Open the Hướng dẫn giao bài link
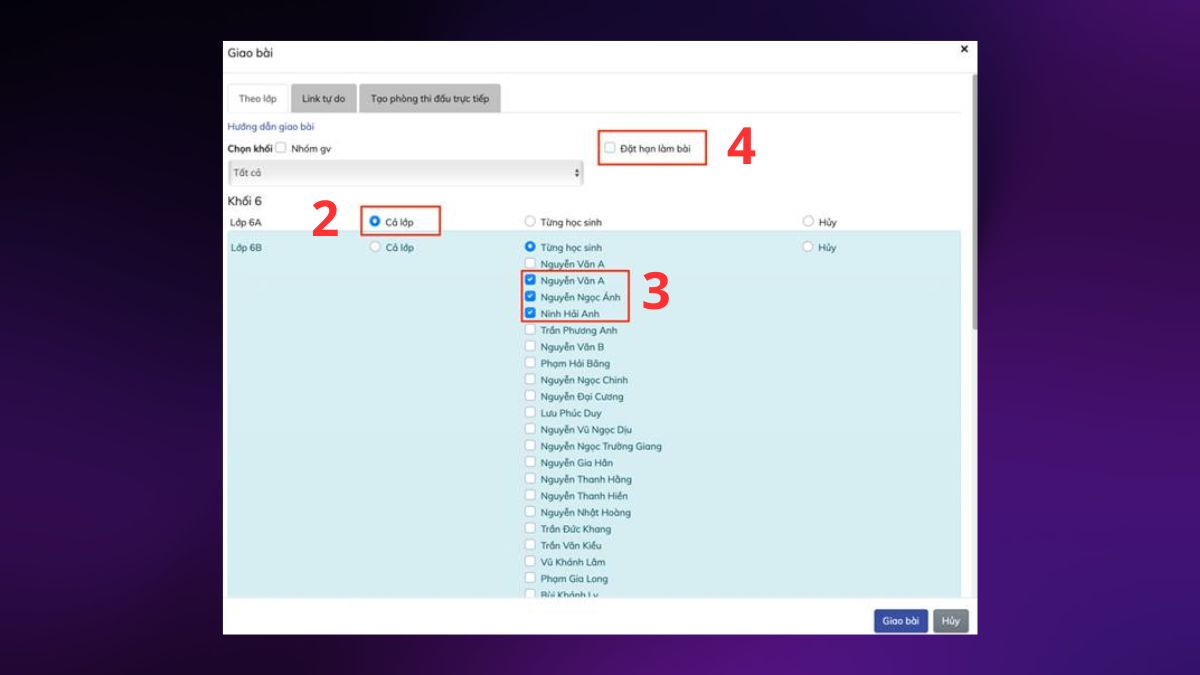 (271, 127)
